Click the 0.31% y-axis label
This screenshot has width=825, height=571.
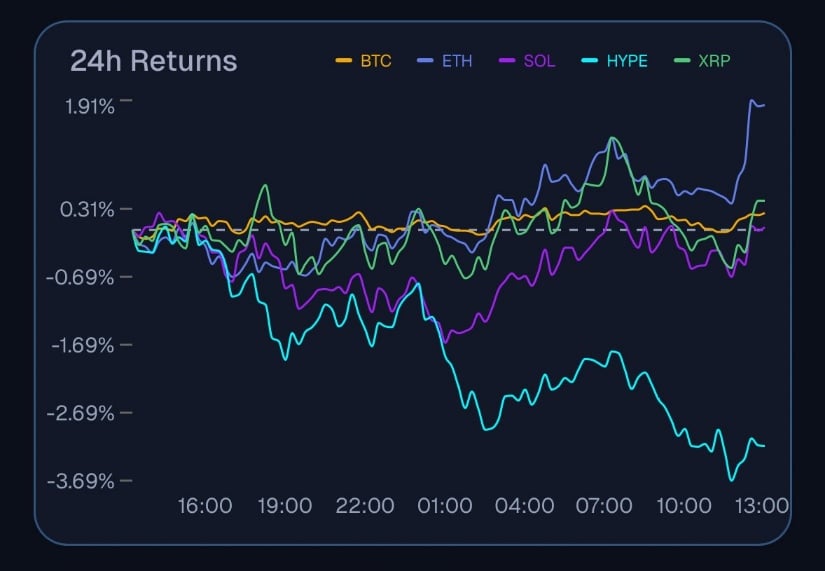coord(87,210)
